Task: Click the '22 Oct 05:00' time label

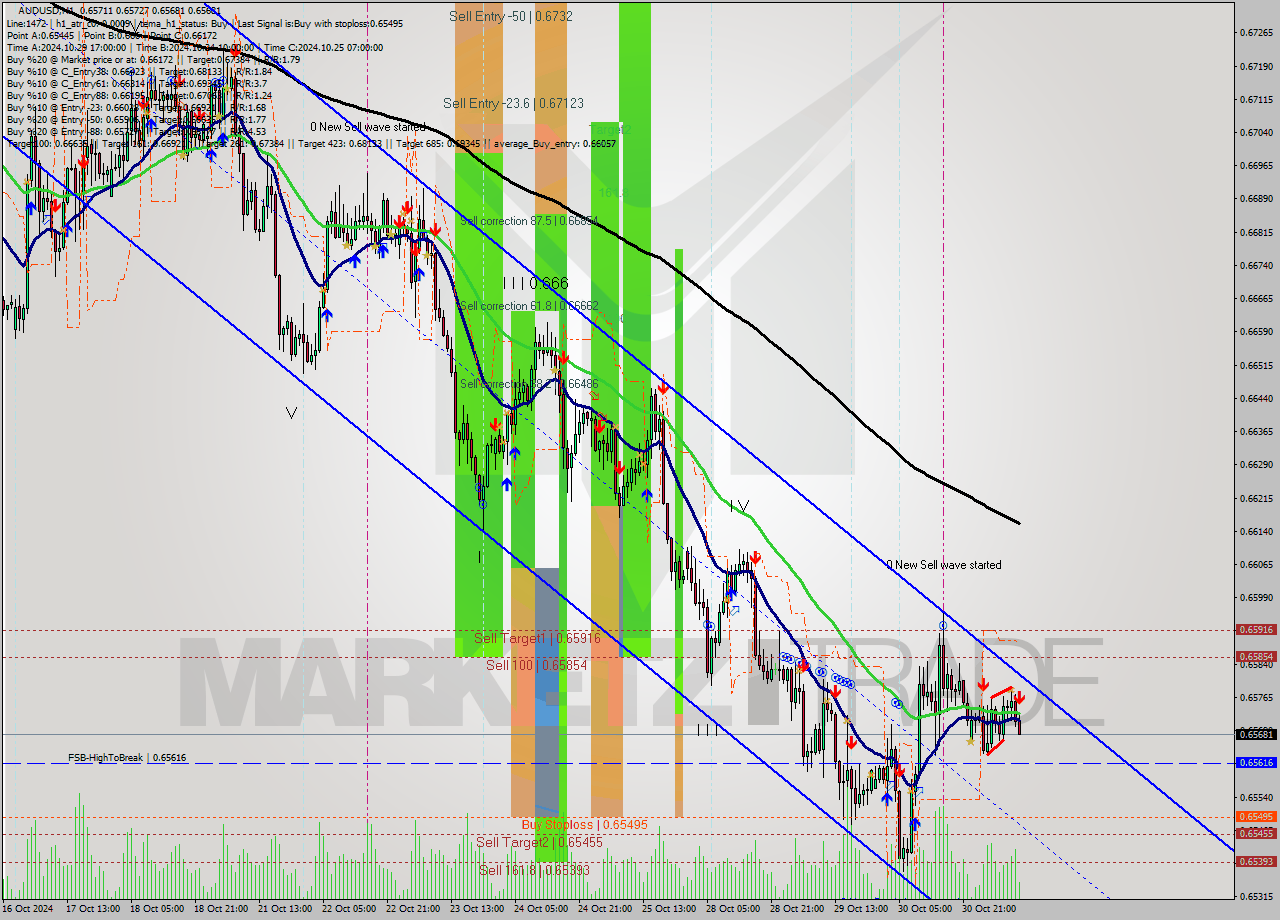Action: point(348,909)
